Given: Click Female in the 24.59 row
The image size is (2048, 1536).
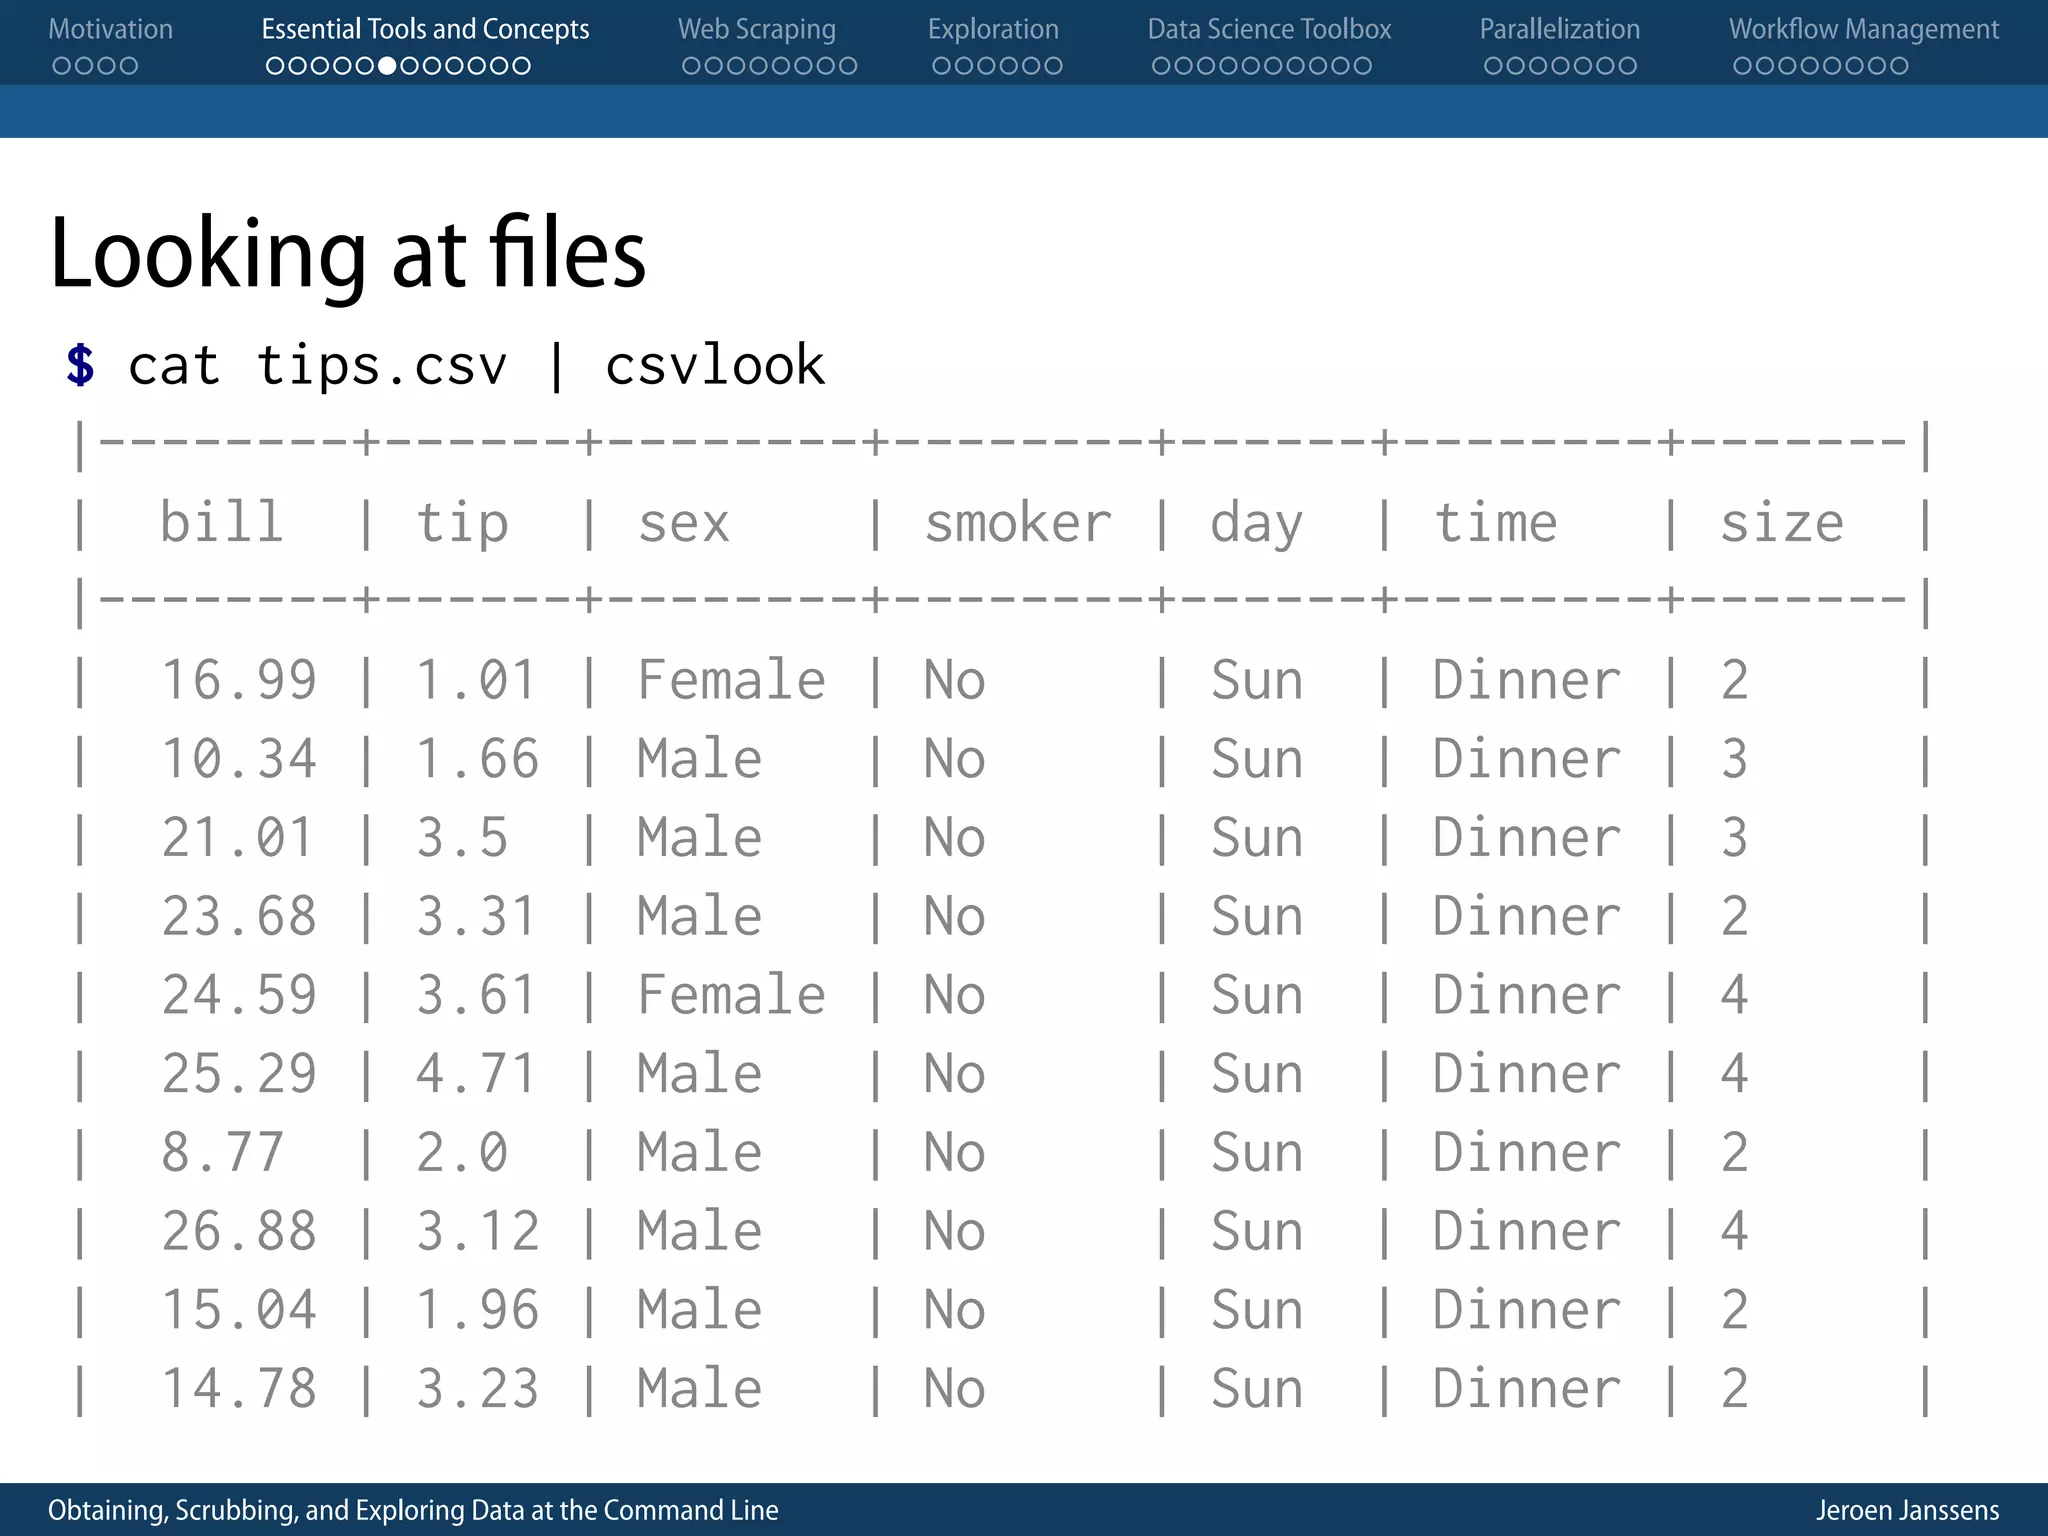Looking at the screenshot, I should tap(732, 995).
